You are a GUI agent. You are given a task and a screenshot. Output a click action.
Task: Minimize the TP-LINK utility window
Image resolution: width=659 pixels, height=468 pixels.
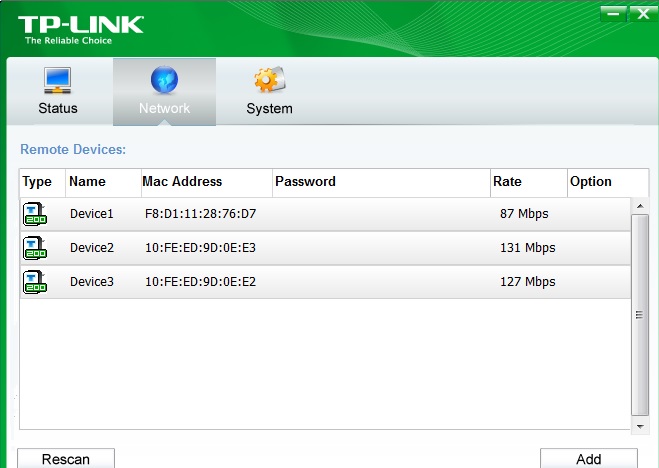(613, 14)
